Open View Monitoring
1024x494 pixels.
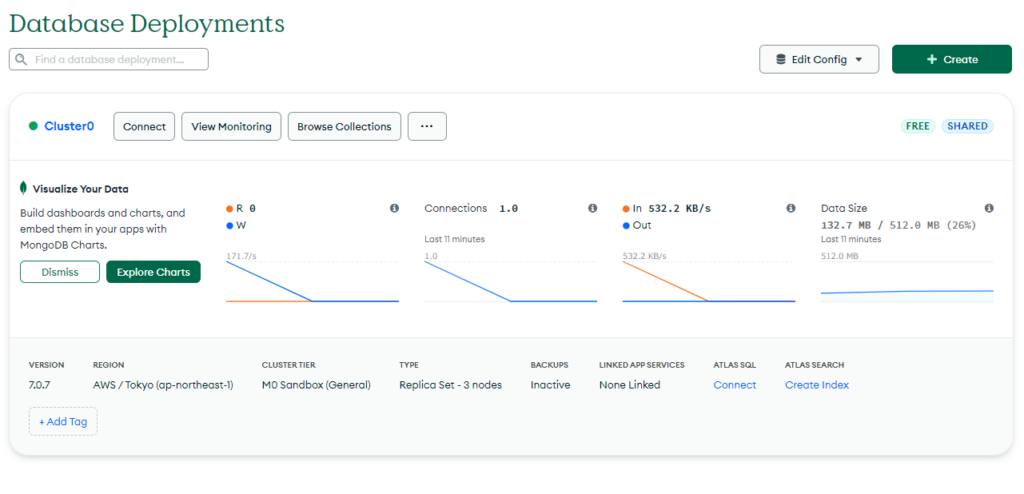click(231, 126)
